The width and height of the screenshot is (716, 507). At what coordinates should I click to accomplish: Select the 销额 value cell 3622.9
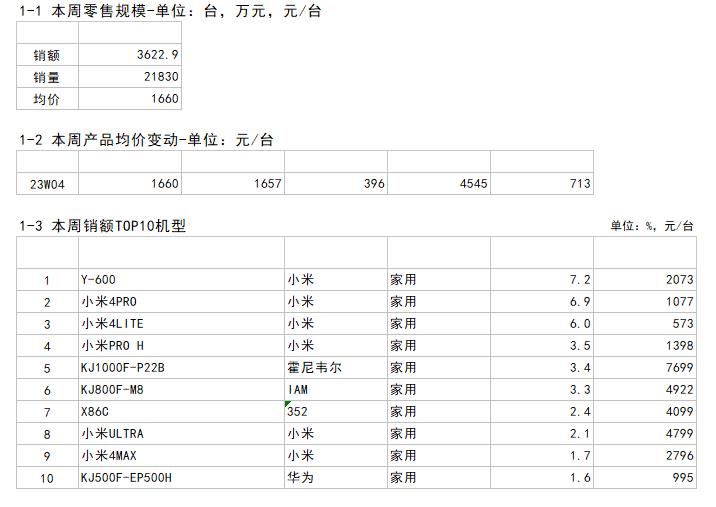tap(130, 55)
